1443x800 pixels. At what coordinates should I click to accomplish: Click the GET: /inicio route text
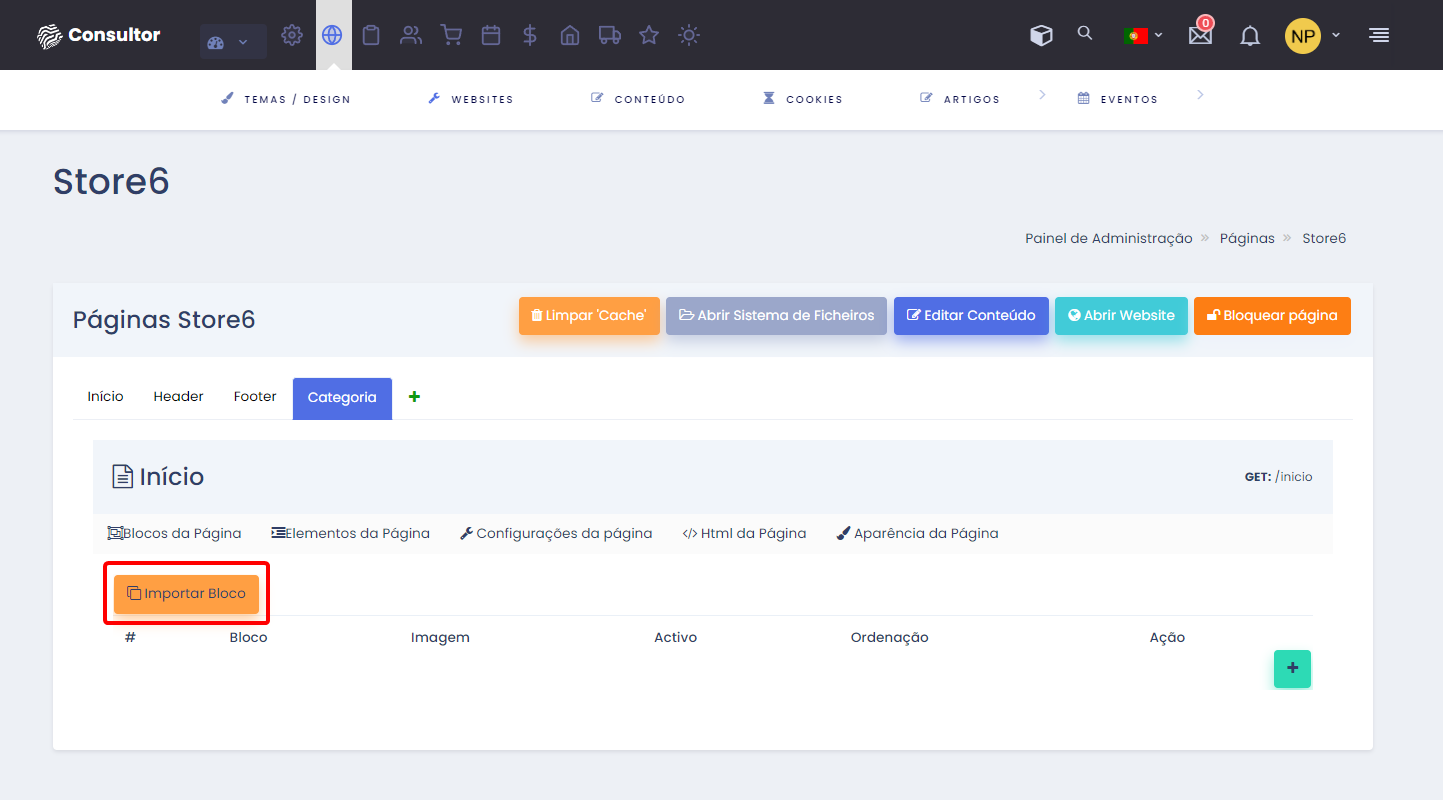[x=1278, y=477]
